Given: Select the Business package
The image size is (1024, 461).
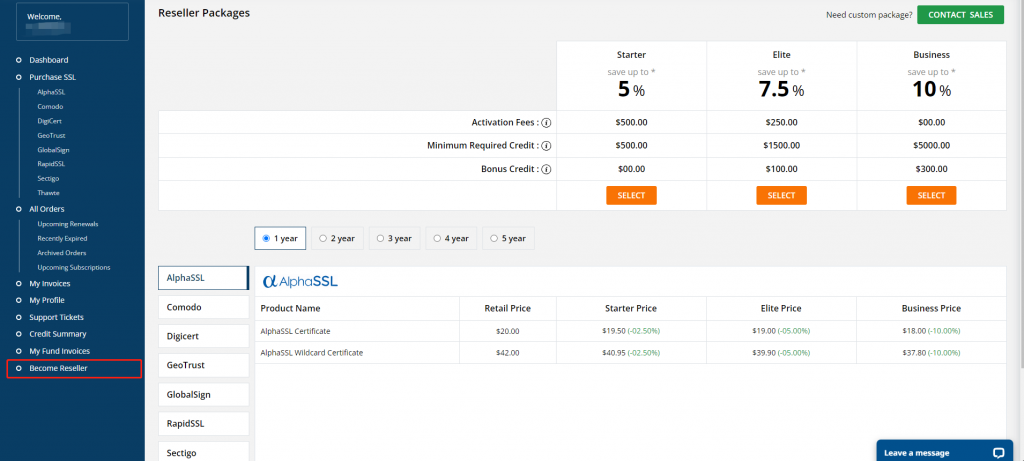Looking at the screenshot, I should pos(931,195).
